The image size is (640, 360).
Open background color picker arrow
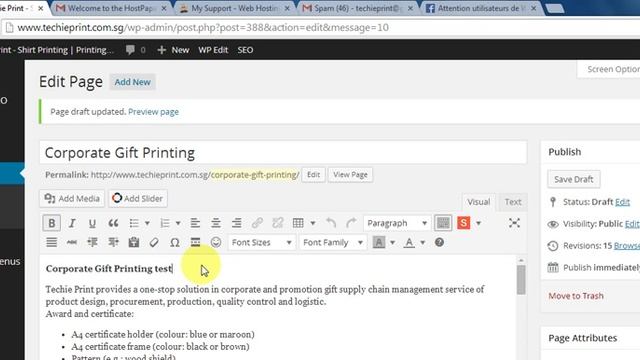(x=392, y=242)
